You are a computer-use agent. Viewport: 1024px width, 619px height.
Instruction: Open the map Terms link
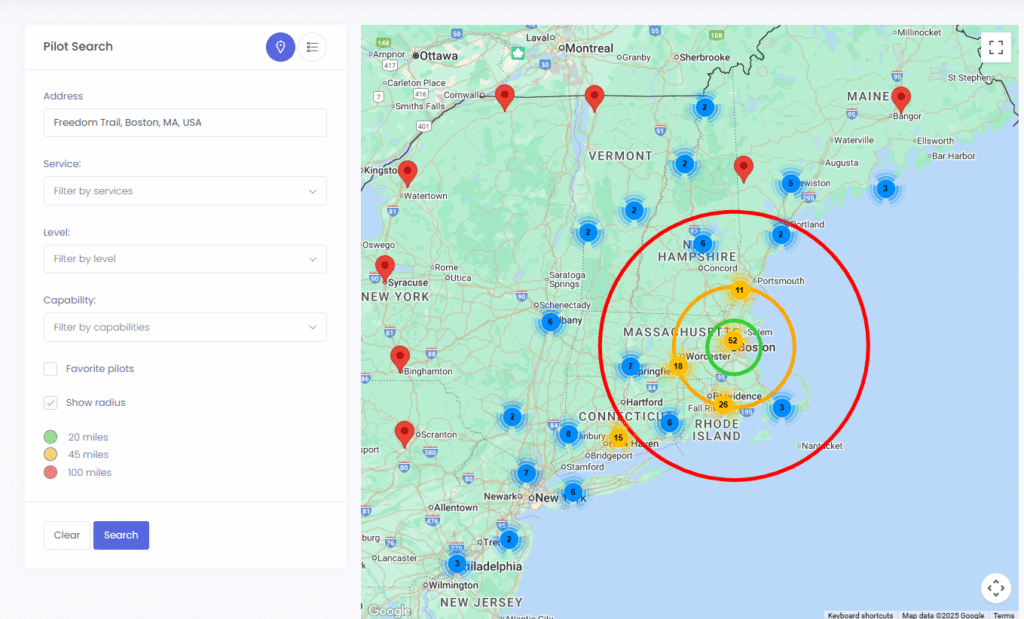pos(1003,615)
